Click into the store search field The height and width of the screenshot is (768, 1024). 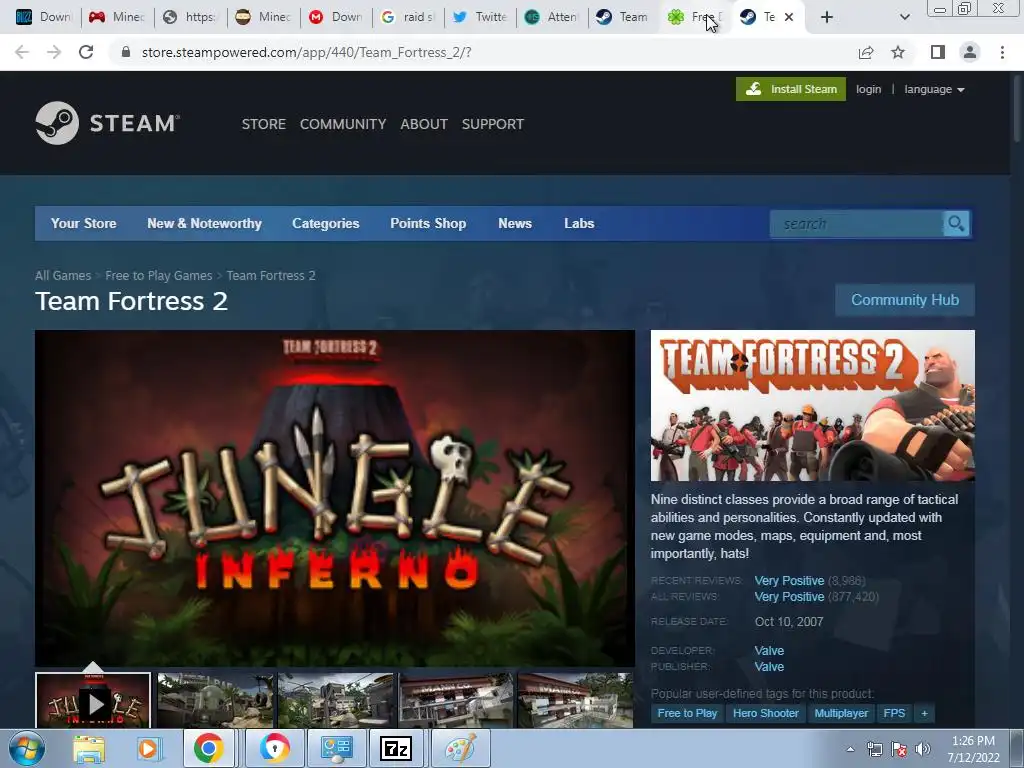pos(856,224)
